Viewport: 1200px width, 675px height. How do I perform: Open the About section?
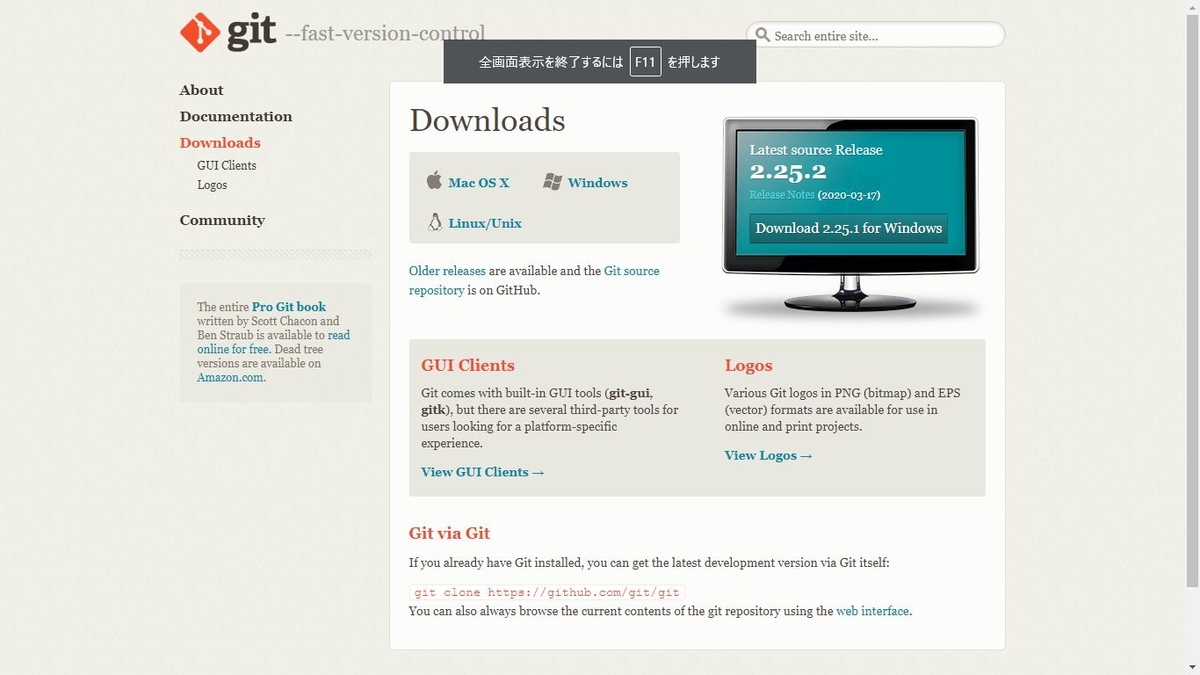pos(201,90)
